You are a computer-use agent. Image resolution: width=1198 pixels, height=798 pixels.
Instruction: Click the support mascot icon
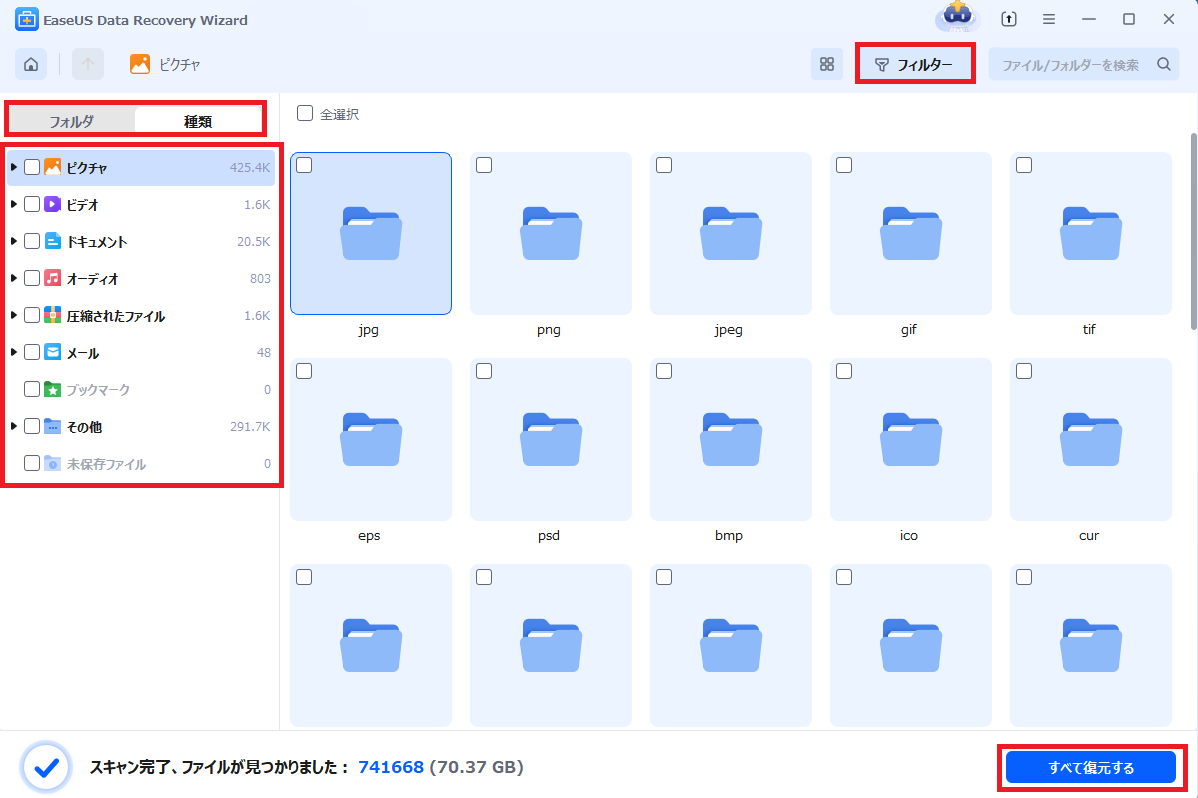[x=957, y=18]
